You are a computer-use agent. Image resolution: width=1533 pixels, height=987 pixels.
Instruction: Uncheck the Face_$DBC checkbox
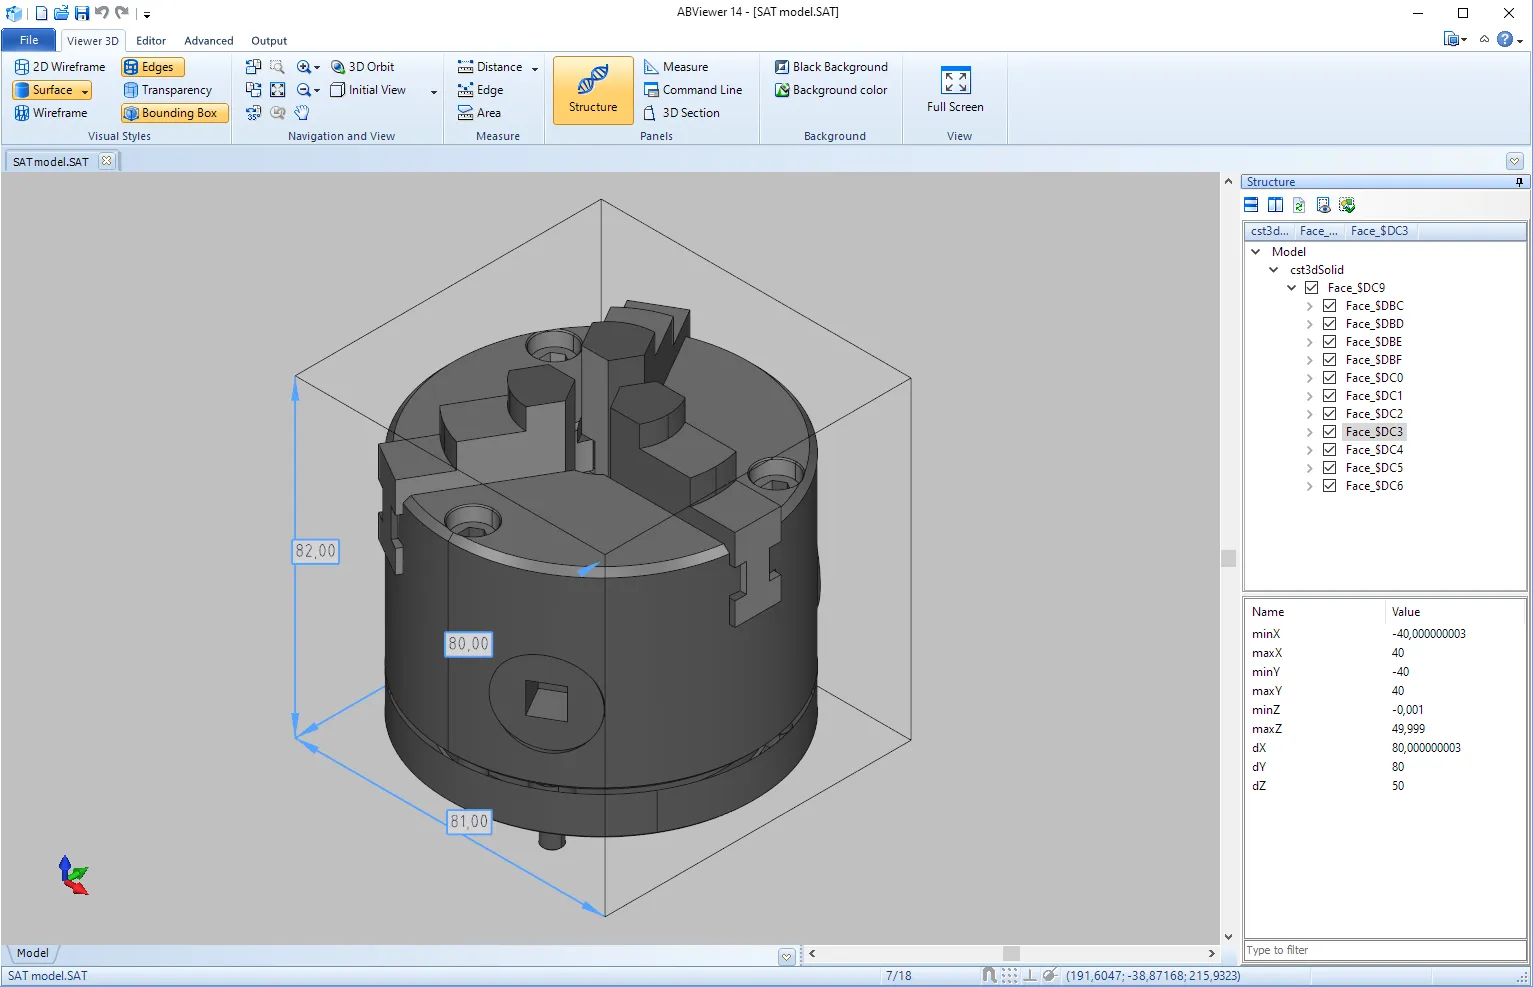pos(1330,306)
